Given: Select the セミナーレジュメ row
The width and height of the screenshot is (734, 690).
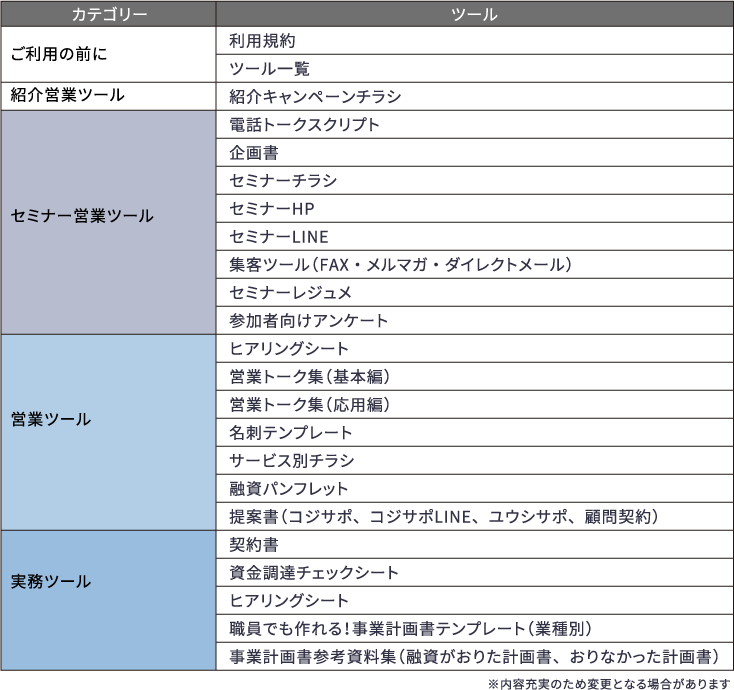Looking at the screenshot, I should [475, 293].
